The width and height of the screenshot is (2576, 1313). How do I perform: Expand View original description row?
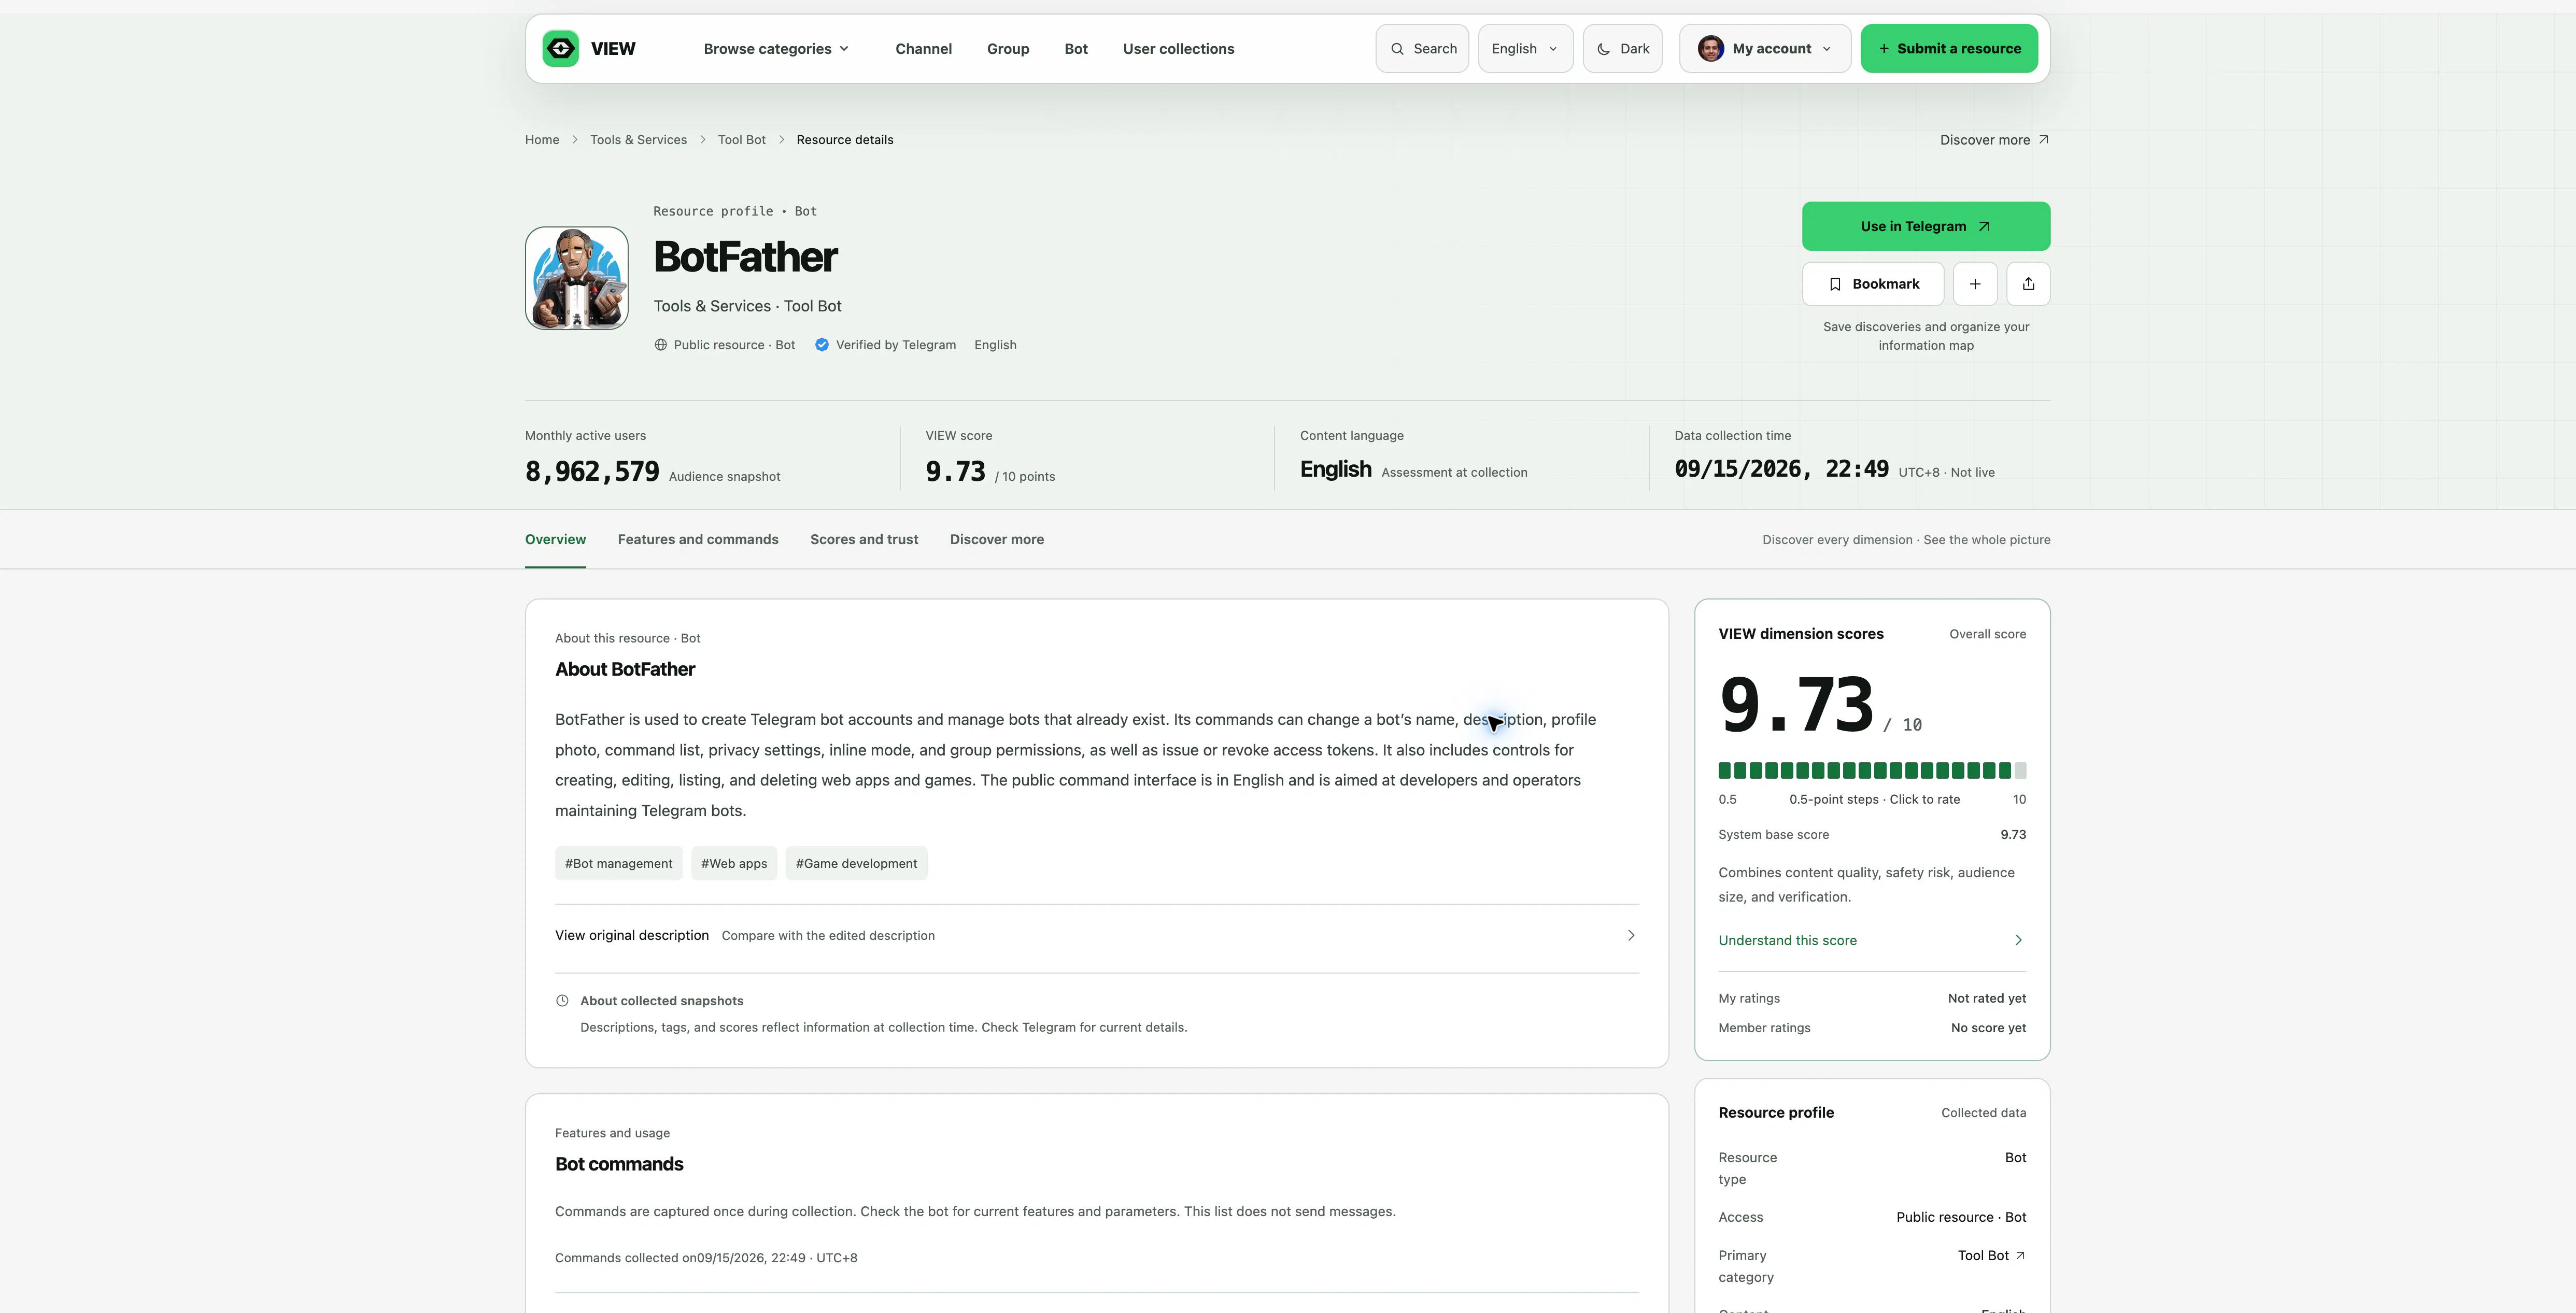click(1097, 936)
